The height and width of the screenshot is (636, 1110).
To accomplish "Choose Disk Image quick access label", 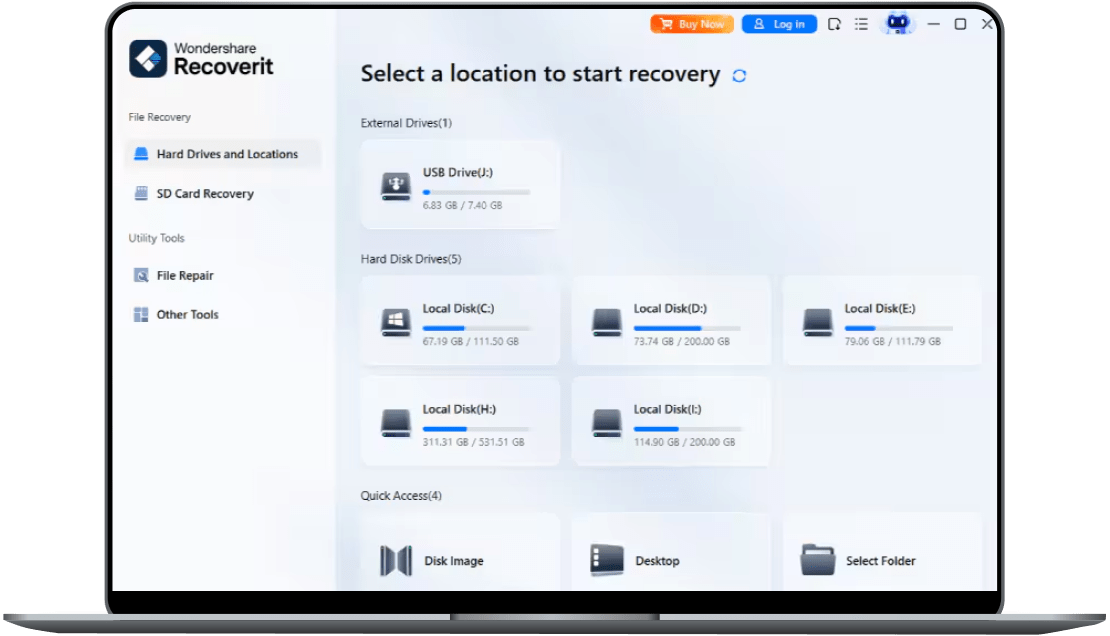I will [454, 561].
